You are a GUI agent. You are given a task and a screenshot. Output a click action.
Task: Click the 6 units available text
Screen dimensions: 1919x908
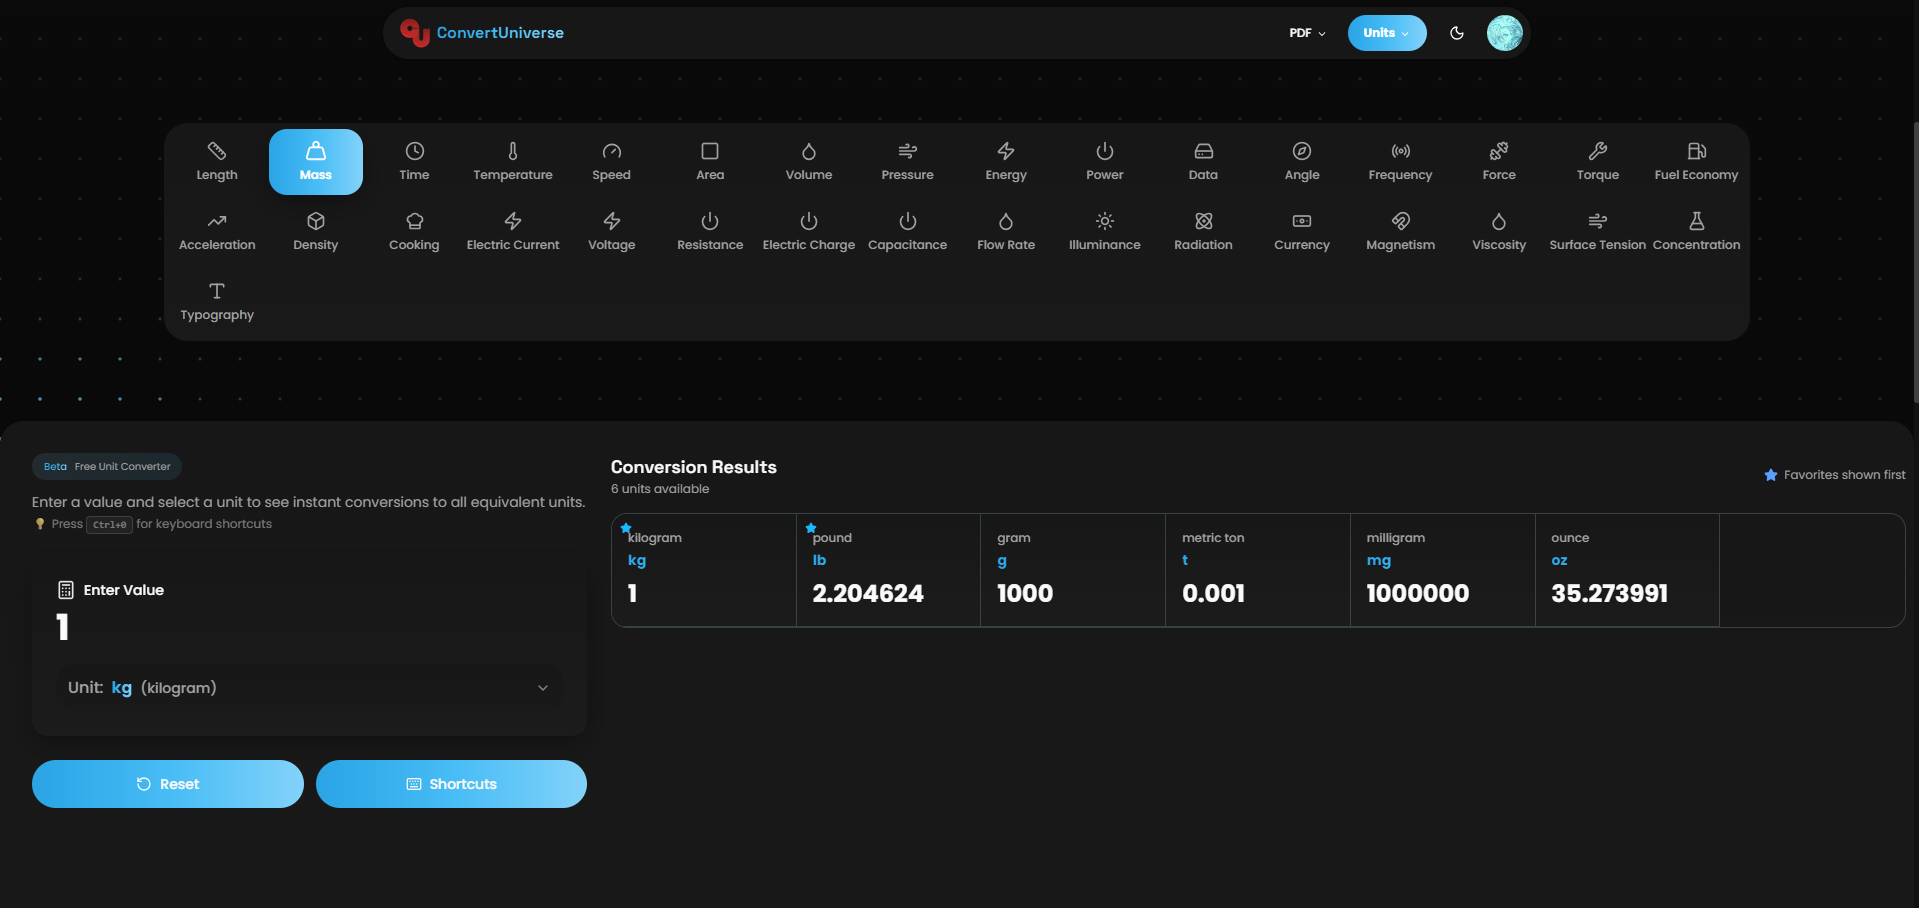coord(660,489)
